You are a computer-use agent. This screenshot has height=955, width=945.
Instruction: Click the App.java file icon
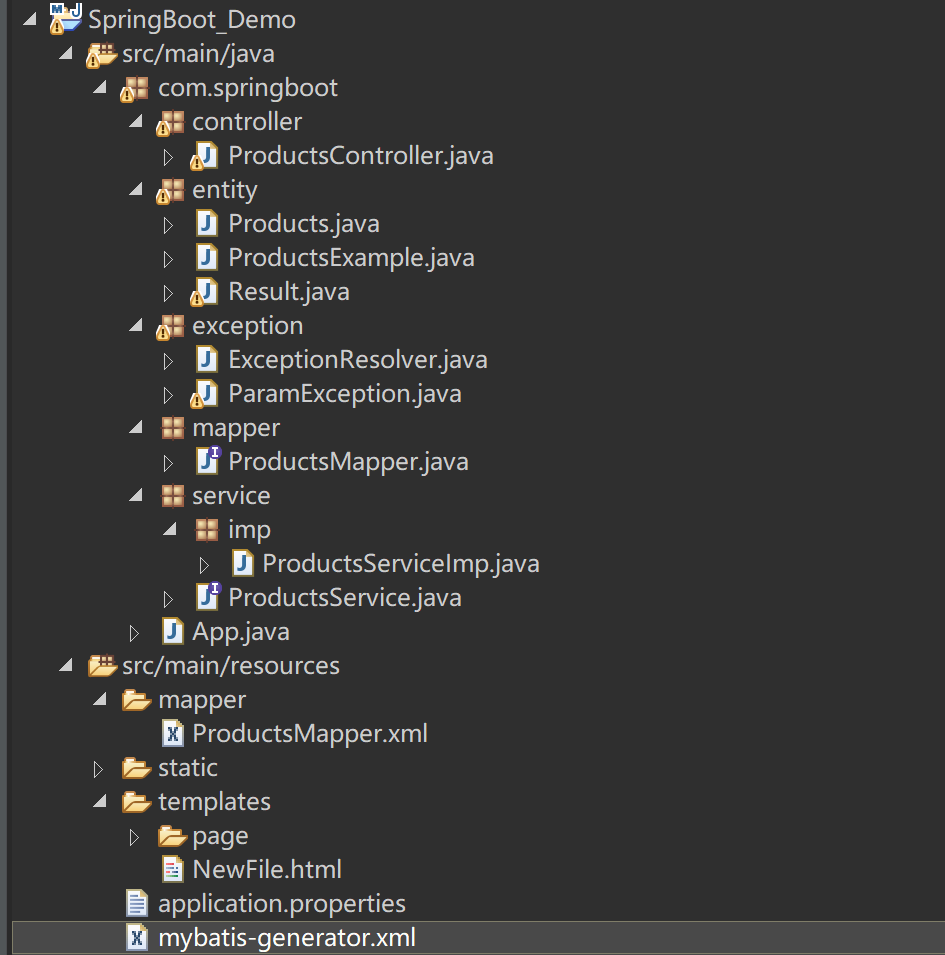pyautogui.click(x=173, y=632)
